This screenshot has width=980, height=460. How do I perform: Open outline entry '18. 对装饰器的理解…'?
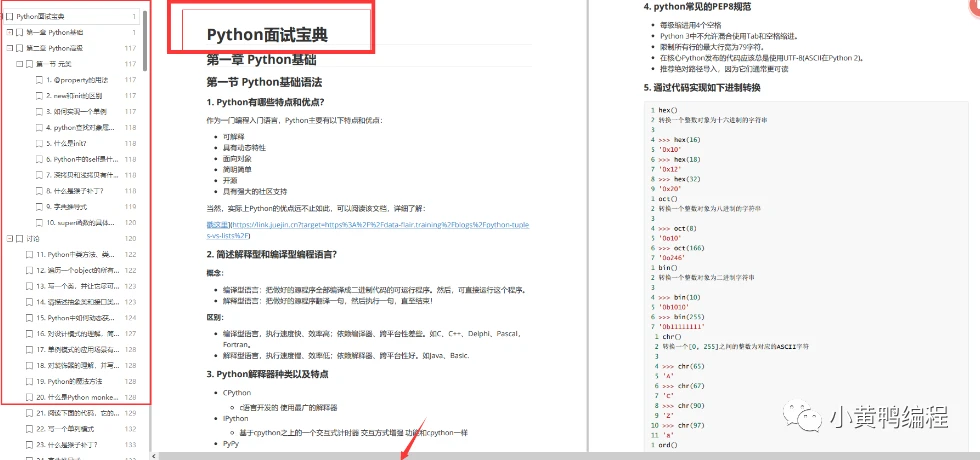[x=76, y=366]
